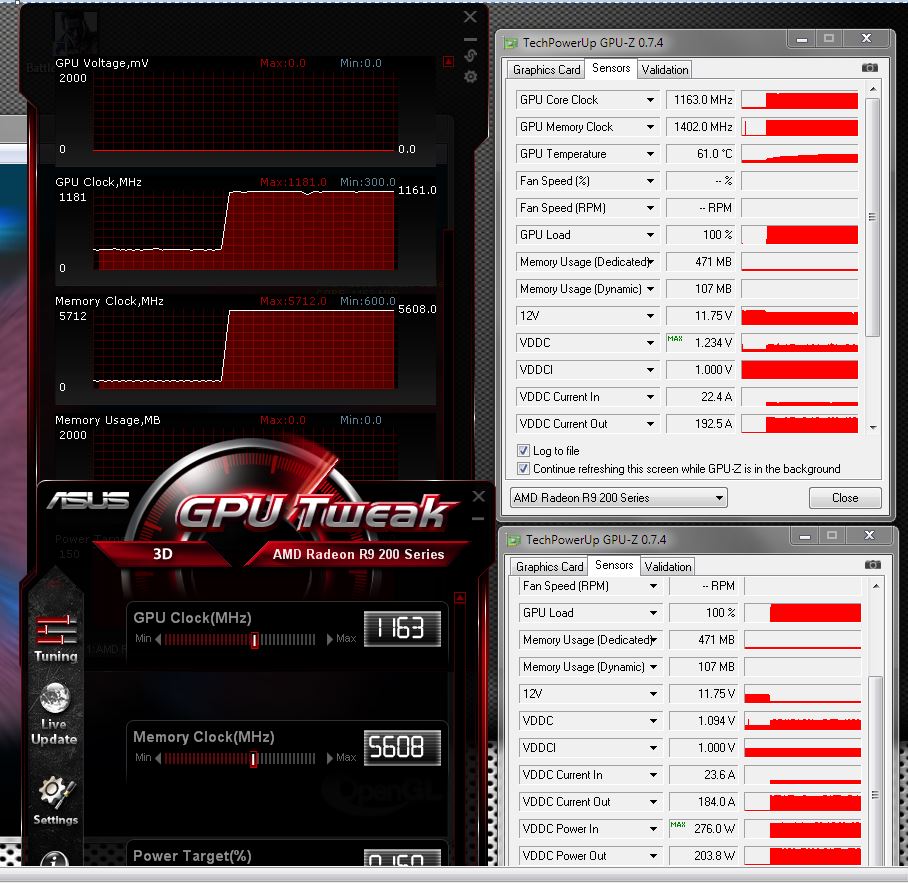
Task: Open Live Update in GPU Tweak sidebar
Action: (54, 713)
